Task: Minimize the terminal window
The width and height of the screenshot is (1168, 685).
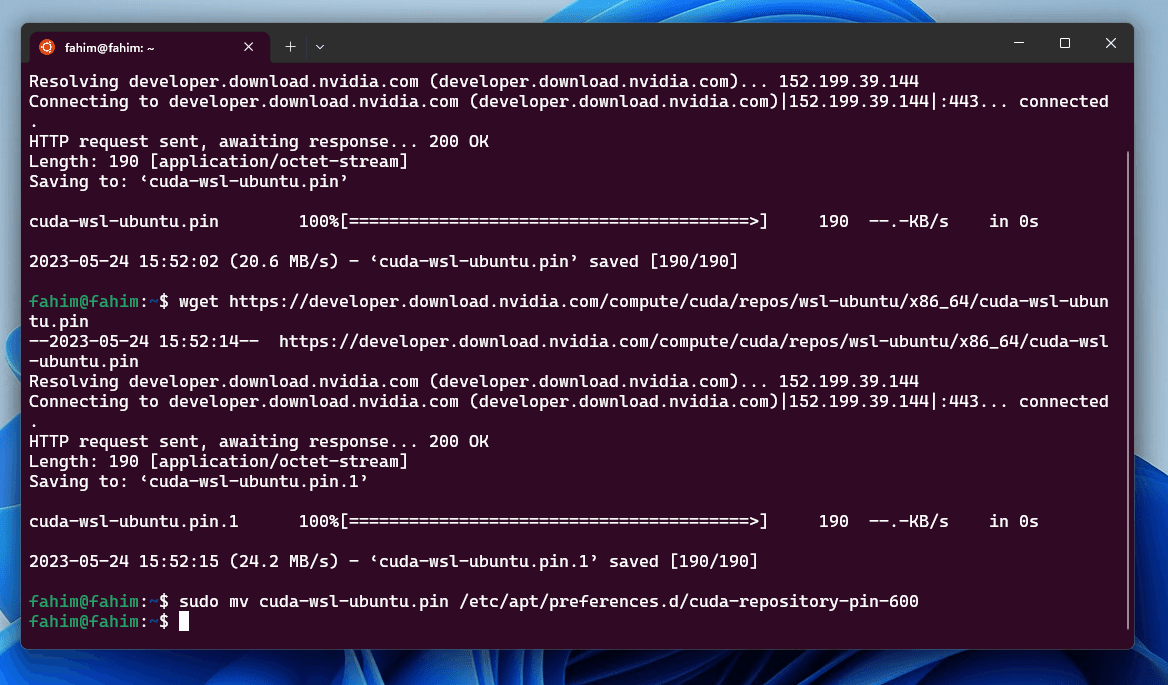Action: pyautogui.click(x=1019, y=43)
